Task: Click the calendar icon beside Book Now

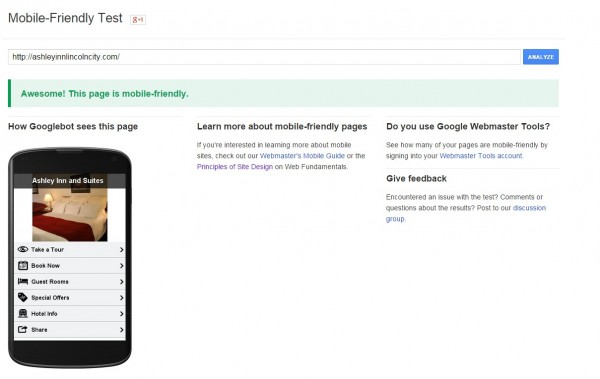Action: (x=23, y=265)
